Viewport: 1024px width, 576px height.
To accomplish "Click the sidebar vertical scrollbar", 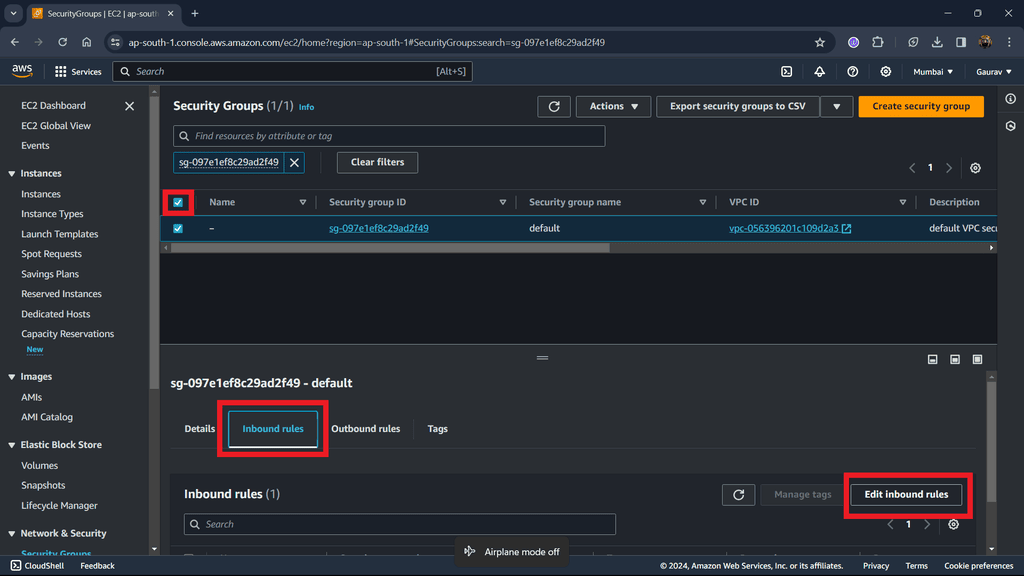I will [154, 242].
